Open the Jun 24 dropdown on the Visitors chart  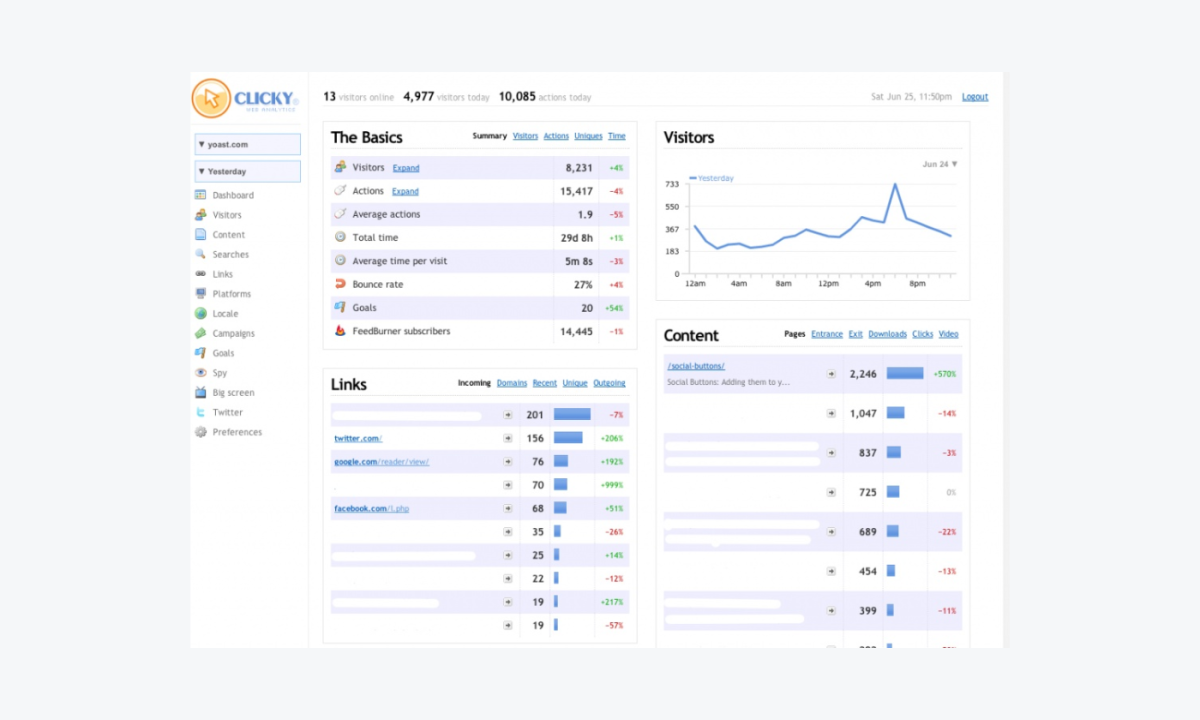pyautogui.click(x=938, y=163)
